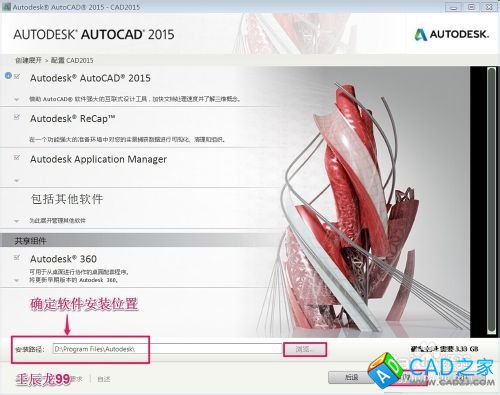Click the 后退 back button
This screenshot has width=500, height=395.
[350, 377]
